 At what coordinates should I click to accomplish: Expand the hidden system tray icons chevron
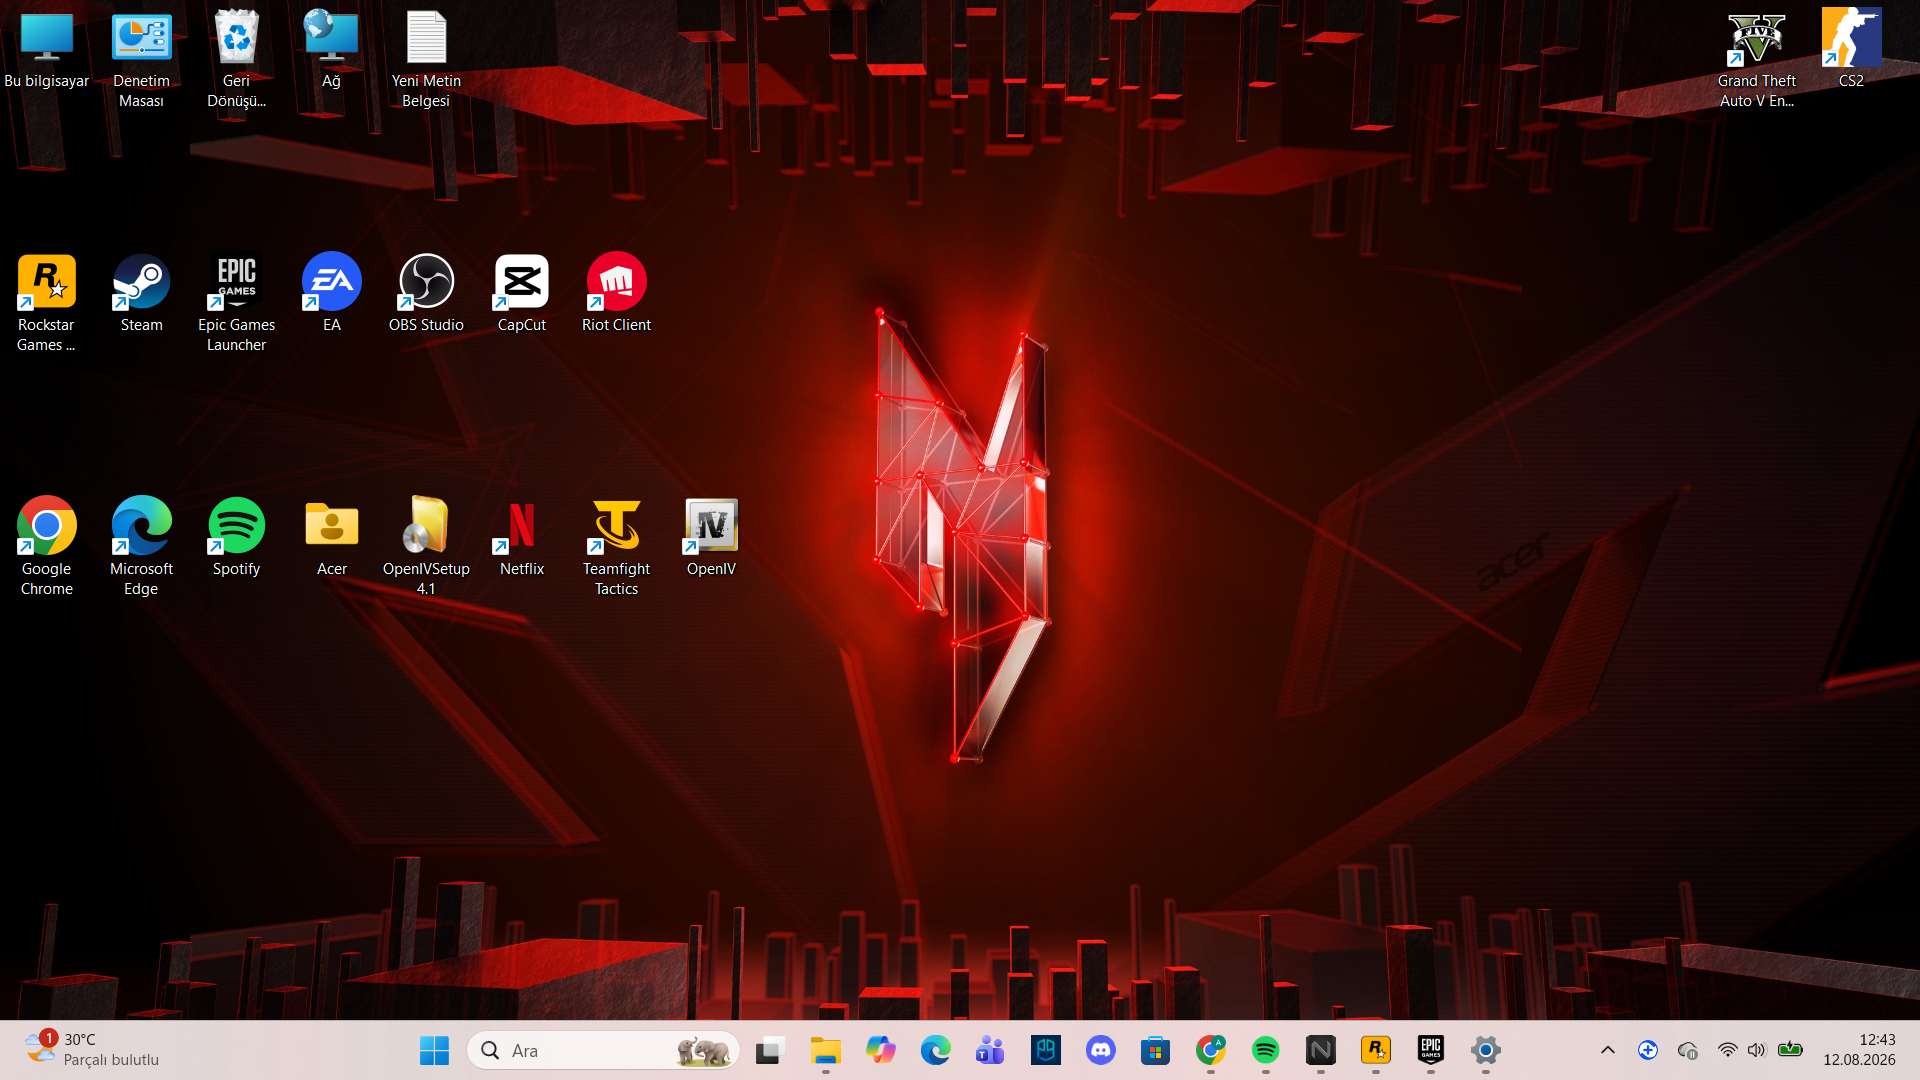(x=1607, y=1051)
